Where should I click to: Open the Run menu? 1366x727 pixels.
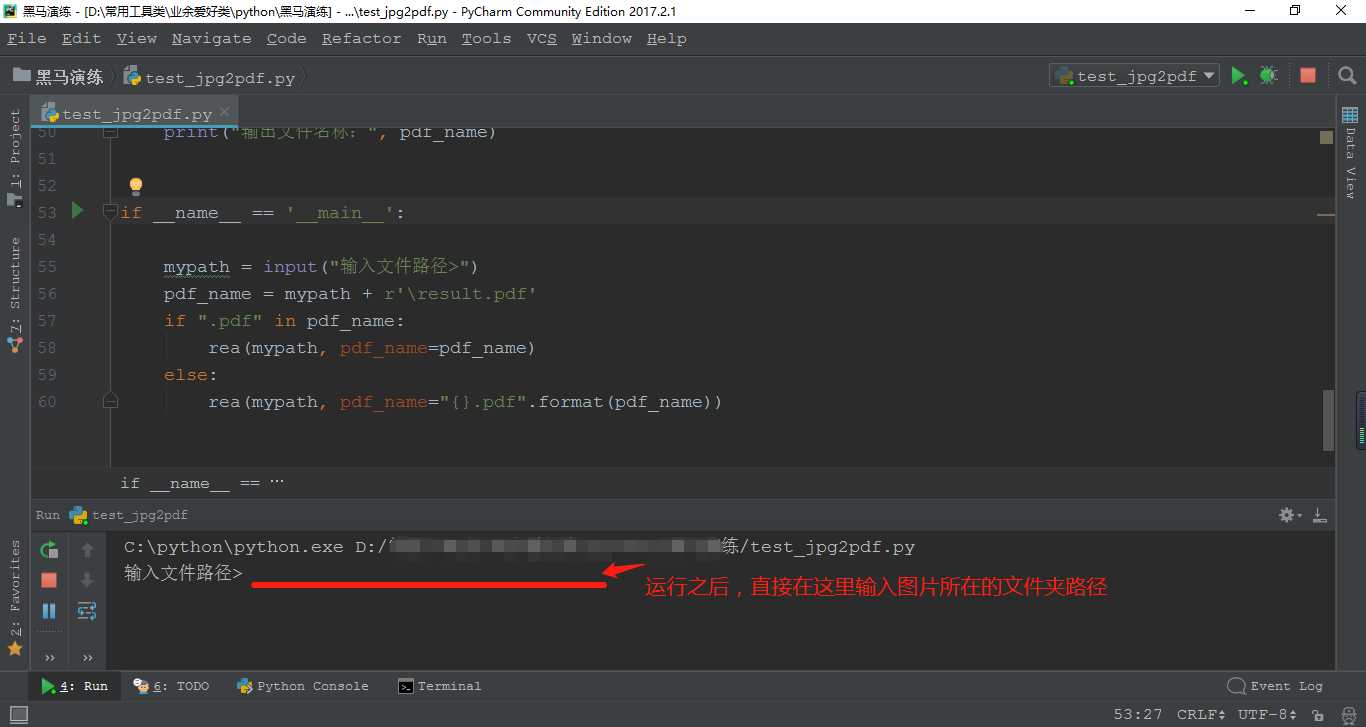[431, 38]
